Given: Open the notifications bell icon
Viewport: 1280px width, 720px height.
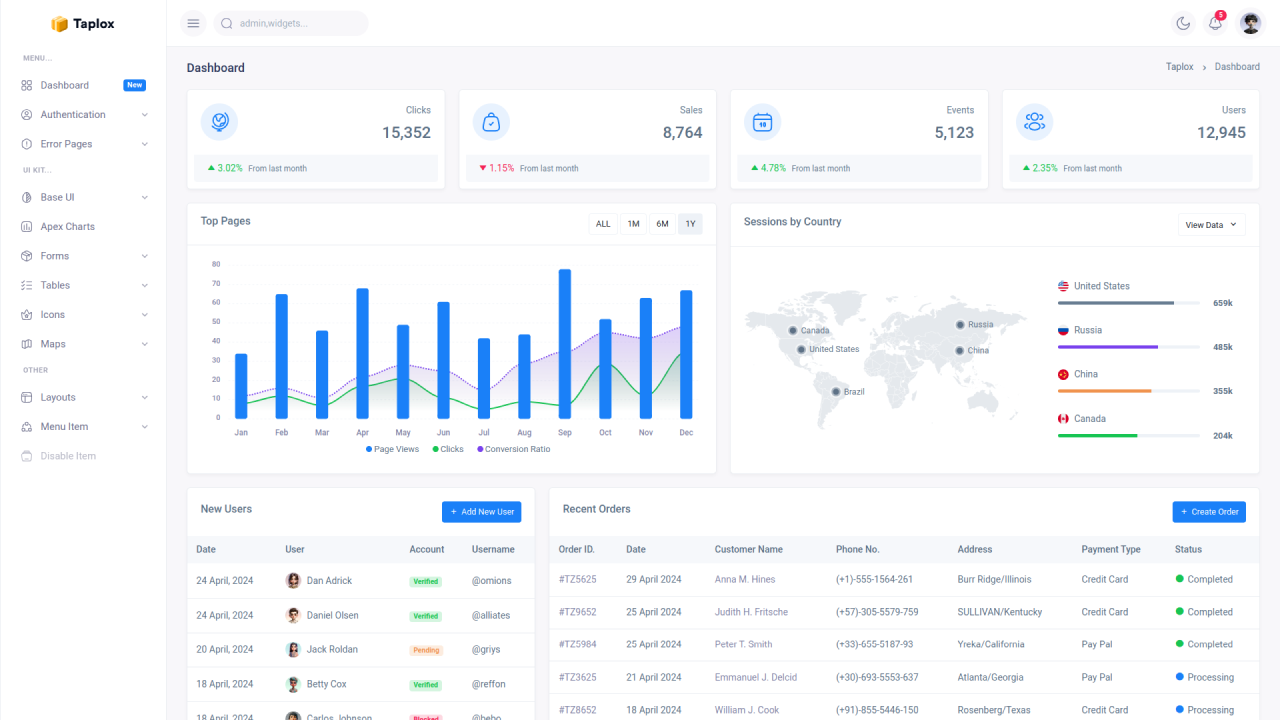Looking at the screenshot, I should (x=1214, y=22).
